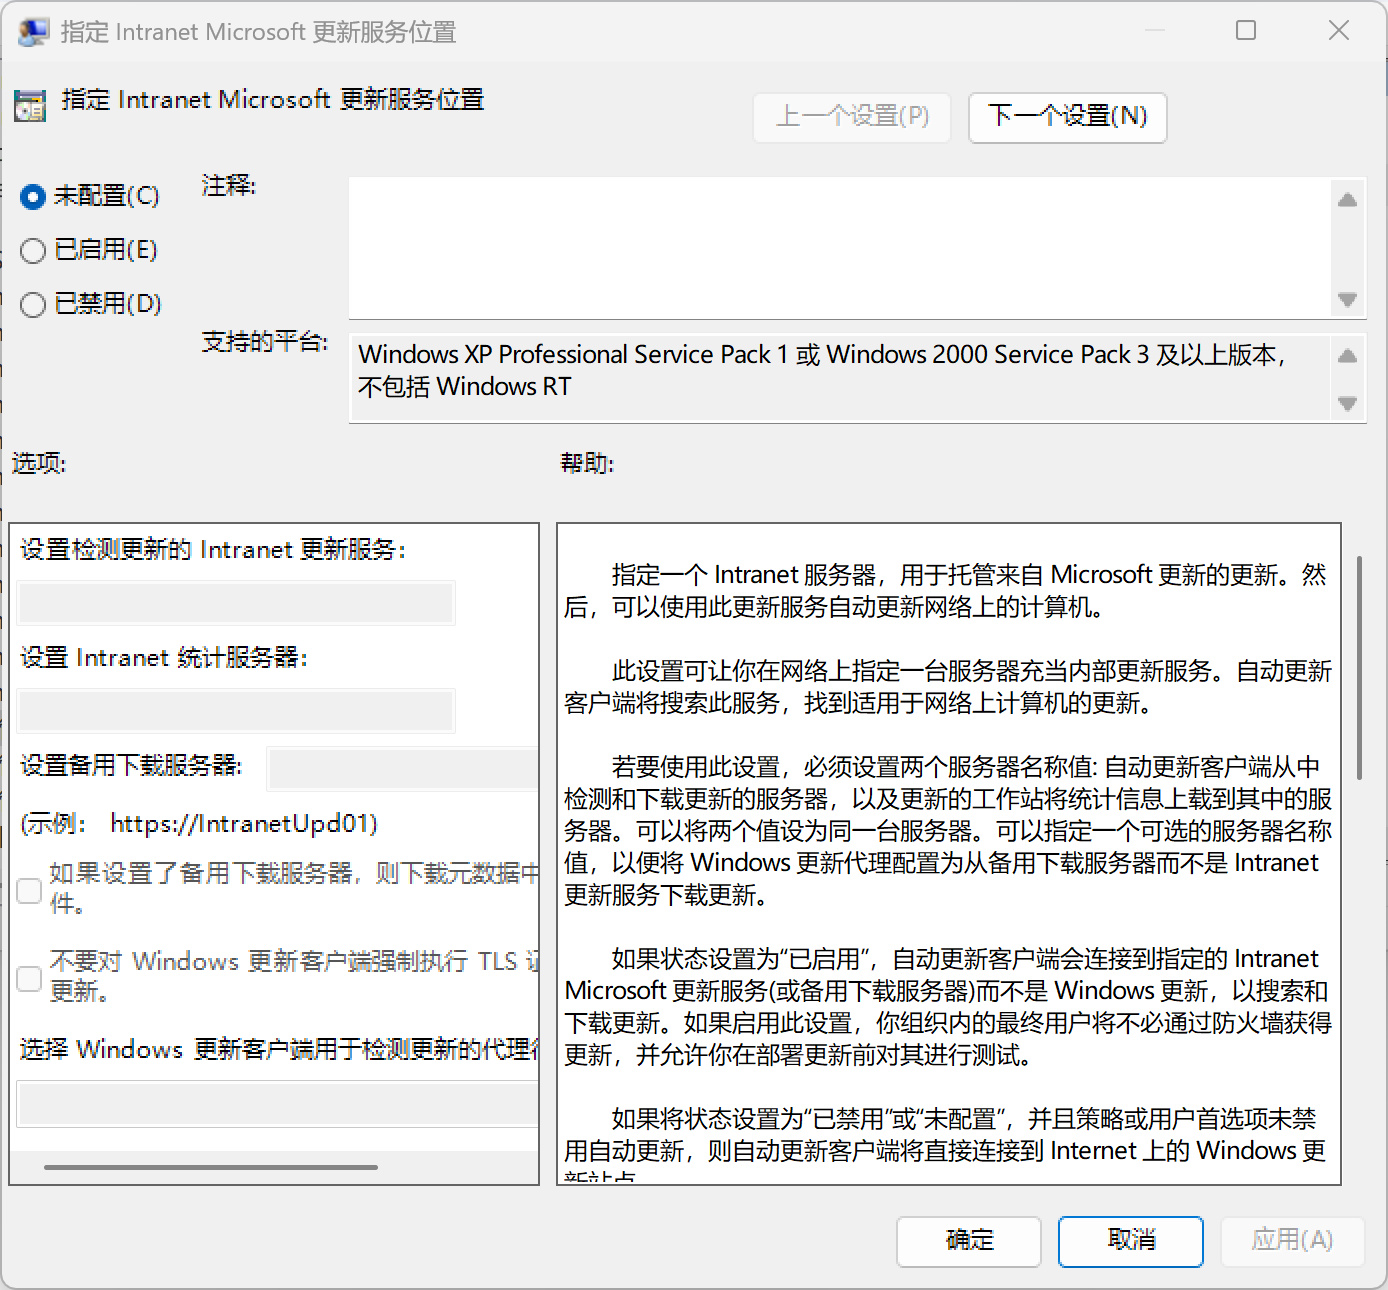Screen dimensions: 1388x1290
Task: Click the title bar application icon
Action: coord(33,32)
